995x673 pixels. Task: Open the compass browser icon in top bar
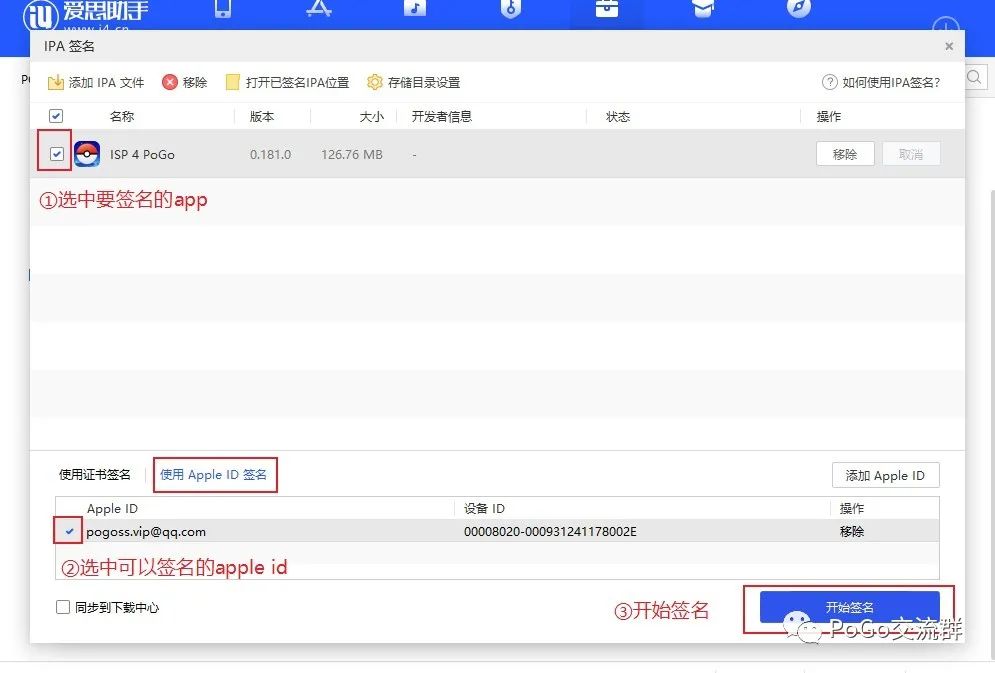(799, 8)
